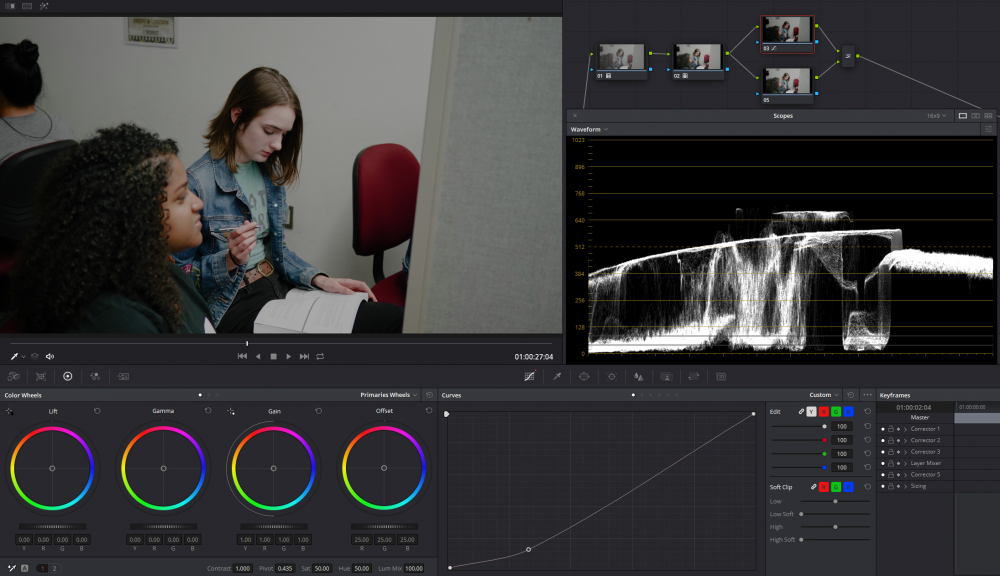Adjust the Soft Clip Low slider
Image resolution: width=1000 pixels, height=576 pixels.
(834, 501)
